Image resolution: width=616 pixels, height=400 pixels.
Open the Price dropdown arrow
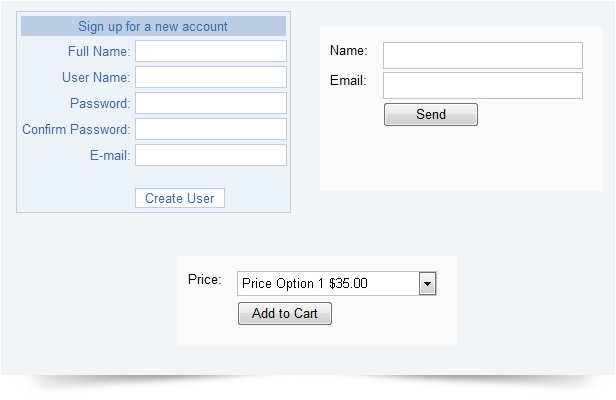pos(428,284)
